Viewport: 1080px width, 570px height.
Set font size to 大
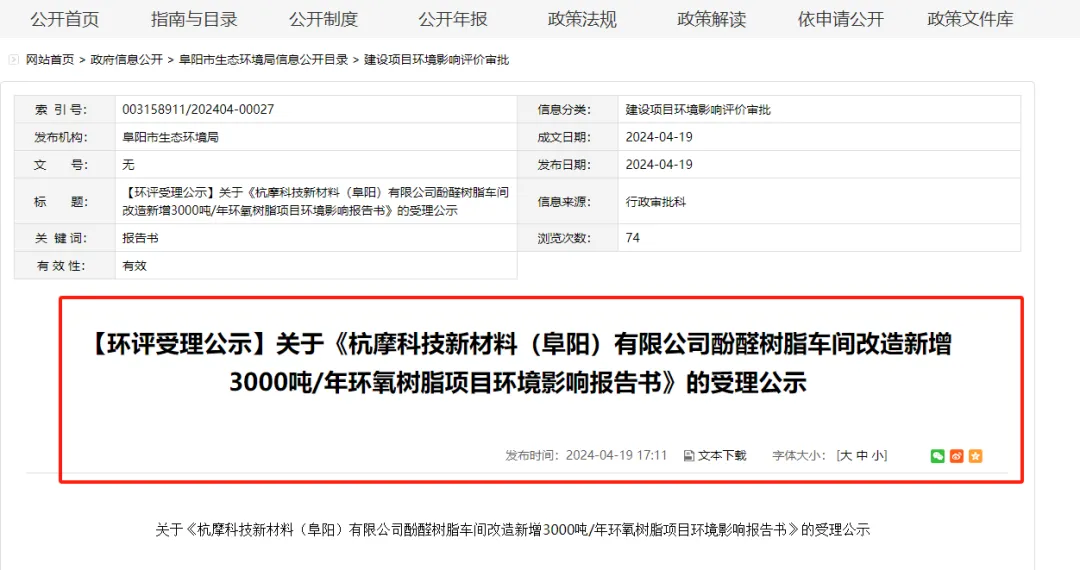pyautogui.click(x=845, y=456)
